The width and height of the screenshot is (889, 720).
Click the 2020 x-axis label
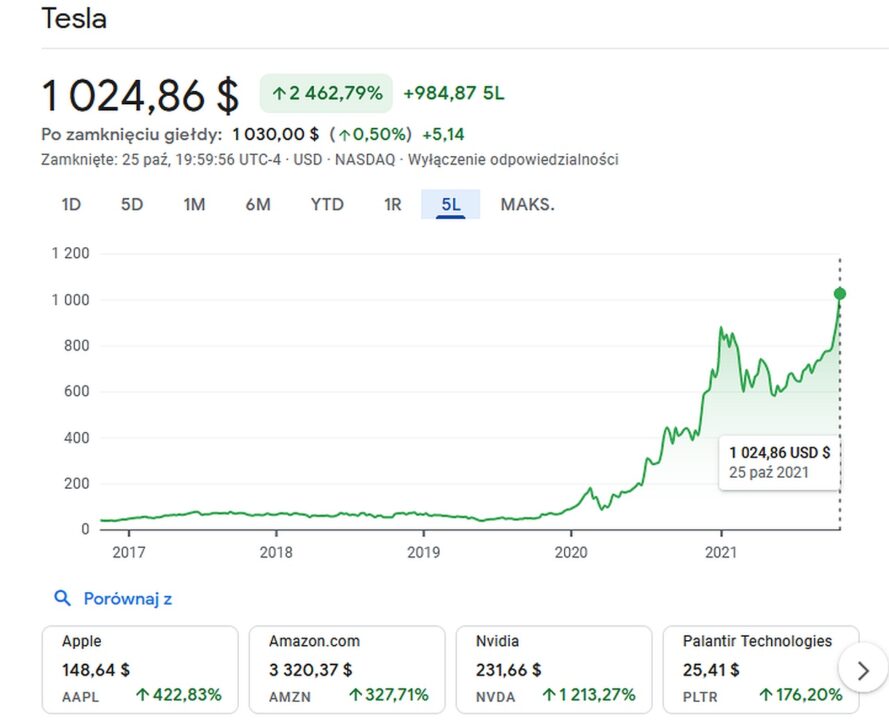pyautogui.click(x=571, y=552)
